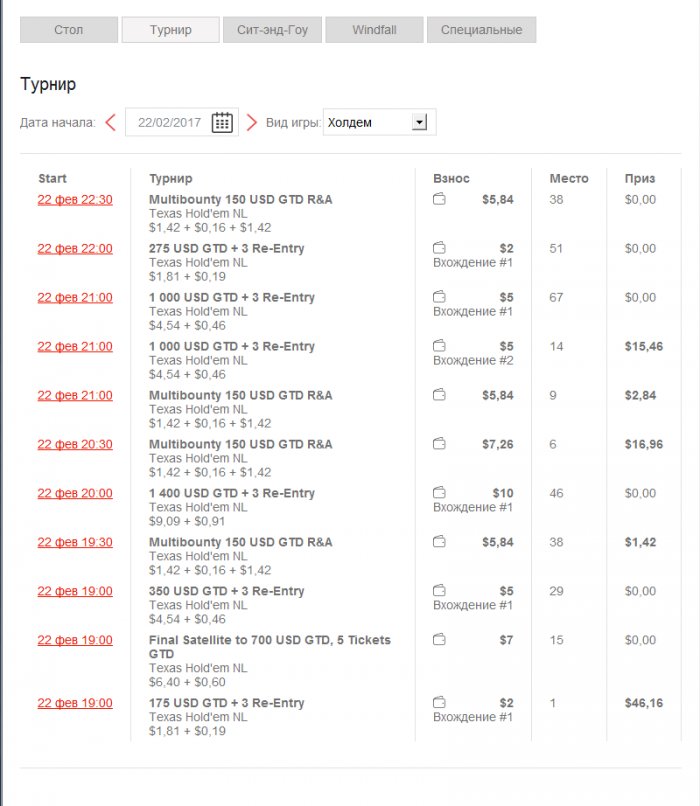Click wallet icon for 175 USD GTD tournament
Image resolution: width=700 pixels, height=806 pixels.
pos(439,703)
